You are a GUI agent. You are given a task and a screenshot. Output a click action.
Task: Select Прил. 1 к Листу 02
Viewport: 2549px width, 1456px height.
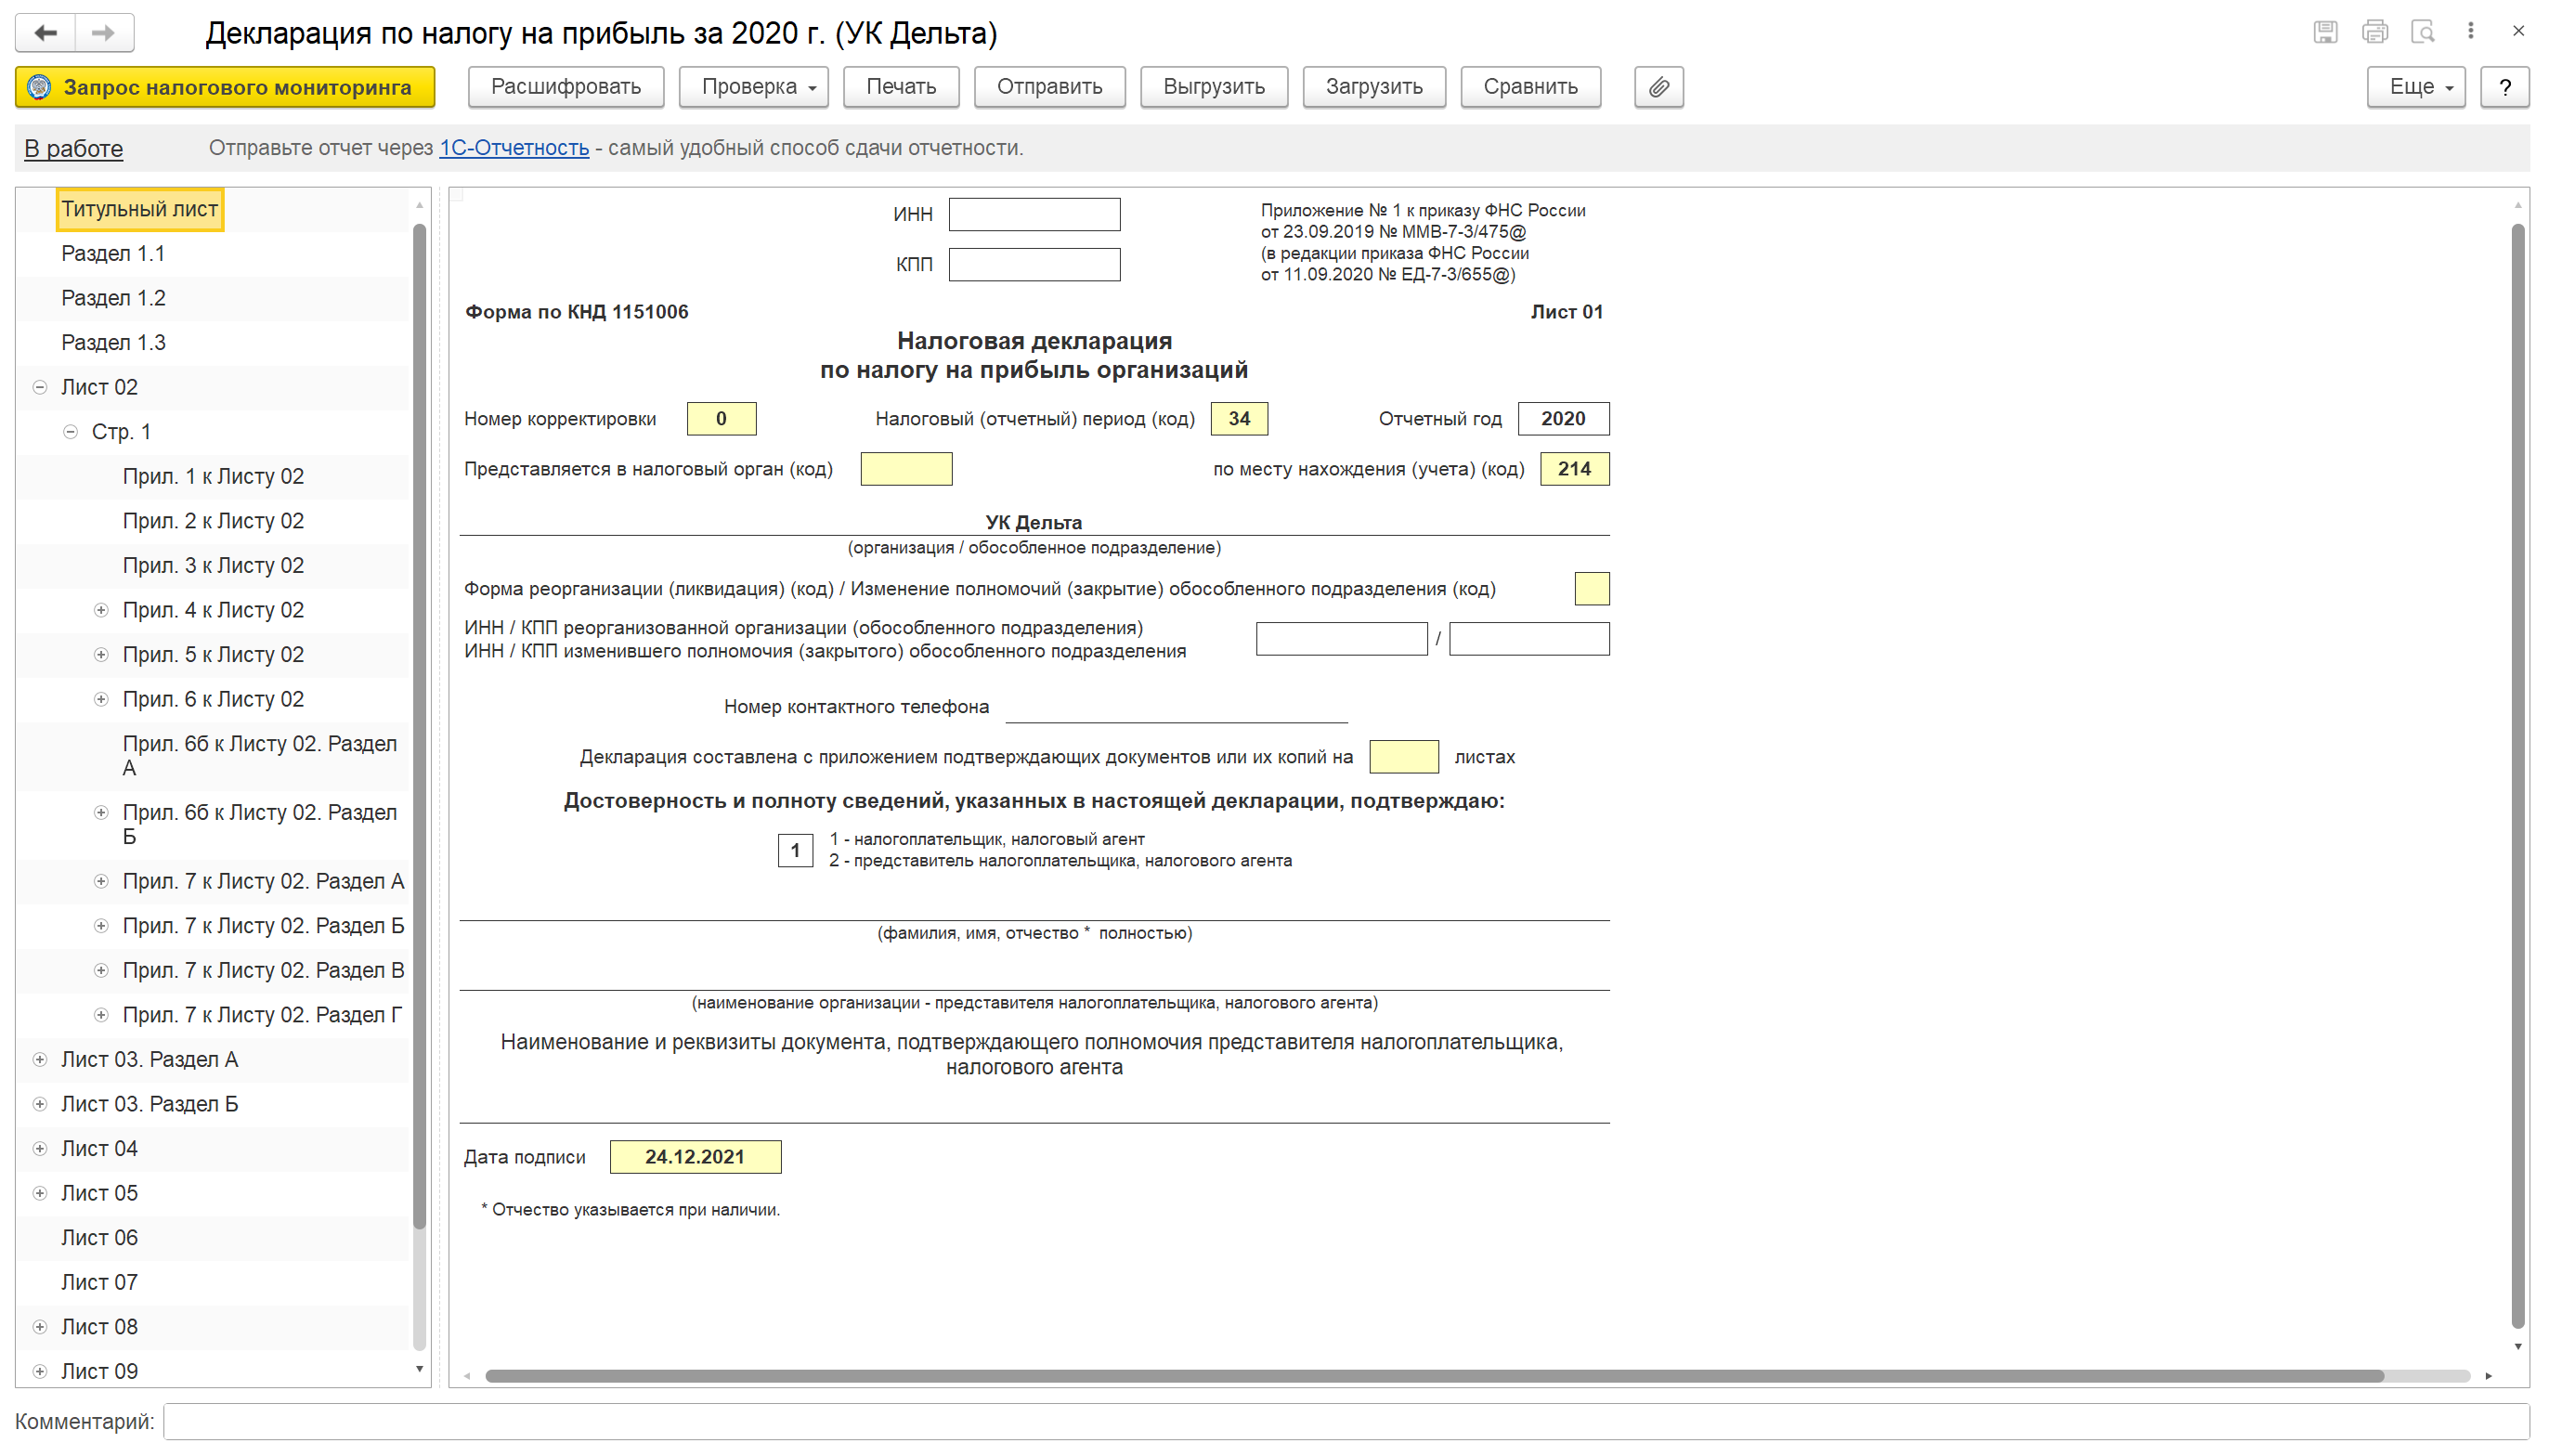click(213, 477)
